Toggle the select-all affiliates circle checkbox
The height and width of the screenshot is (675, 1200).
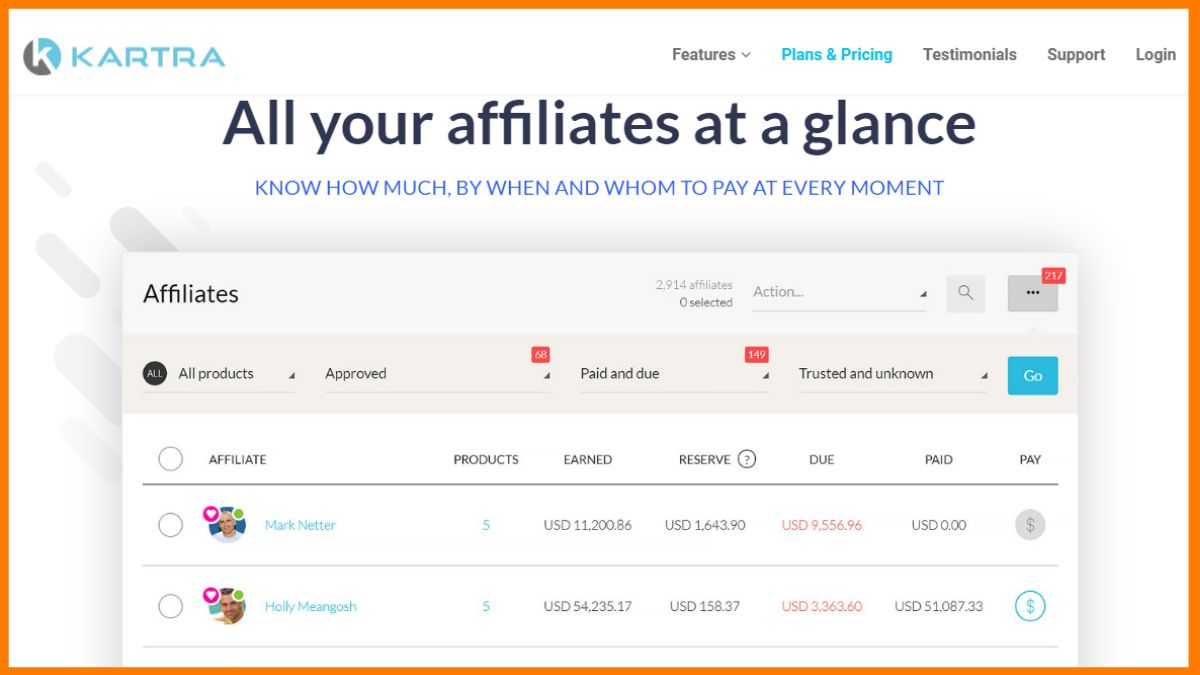[x=171, y=459]
